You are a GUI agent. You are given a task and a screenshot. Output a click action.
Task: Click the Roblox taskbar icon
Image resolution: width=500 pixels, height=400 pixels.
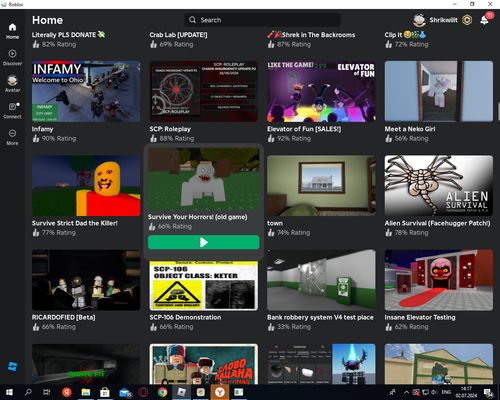click(x=181, y=392)
